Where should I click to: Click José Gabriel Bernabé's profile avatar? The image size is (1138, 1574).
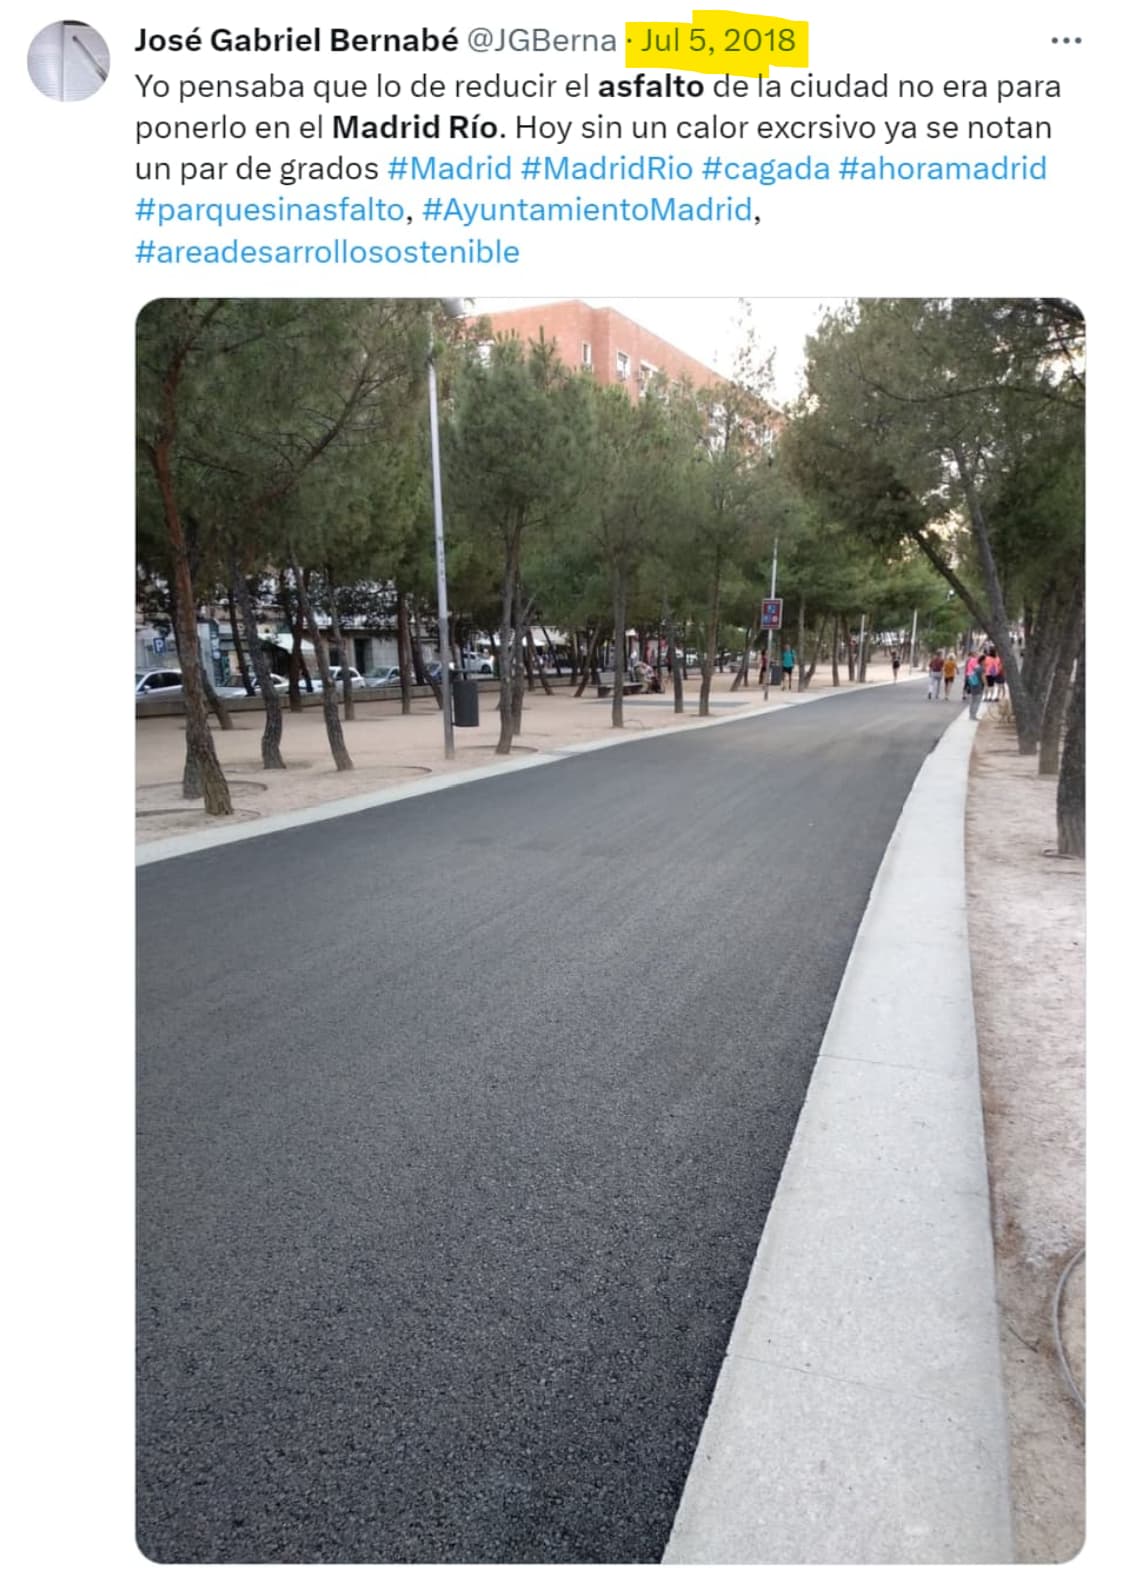pos(68,60)
